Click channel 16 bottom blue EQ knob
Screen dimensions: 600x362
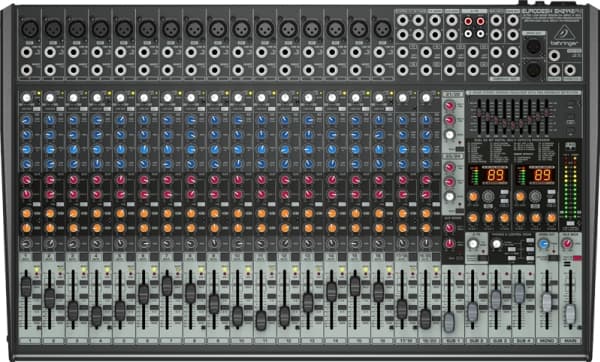(379, 164)
